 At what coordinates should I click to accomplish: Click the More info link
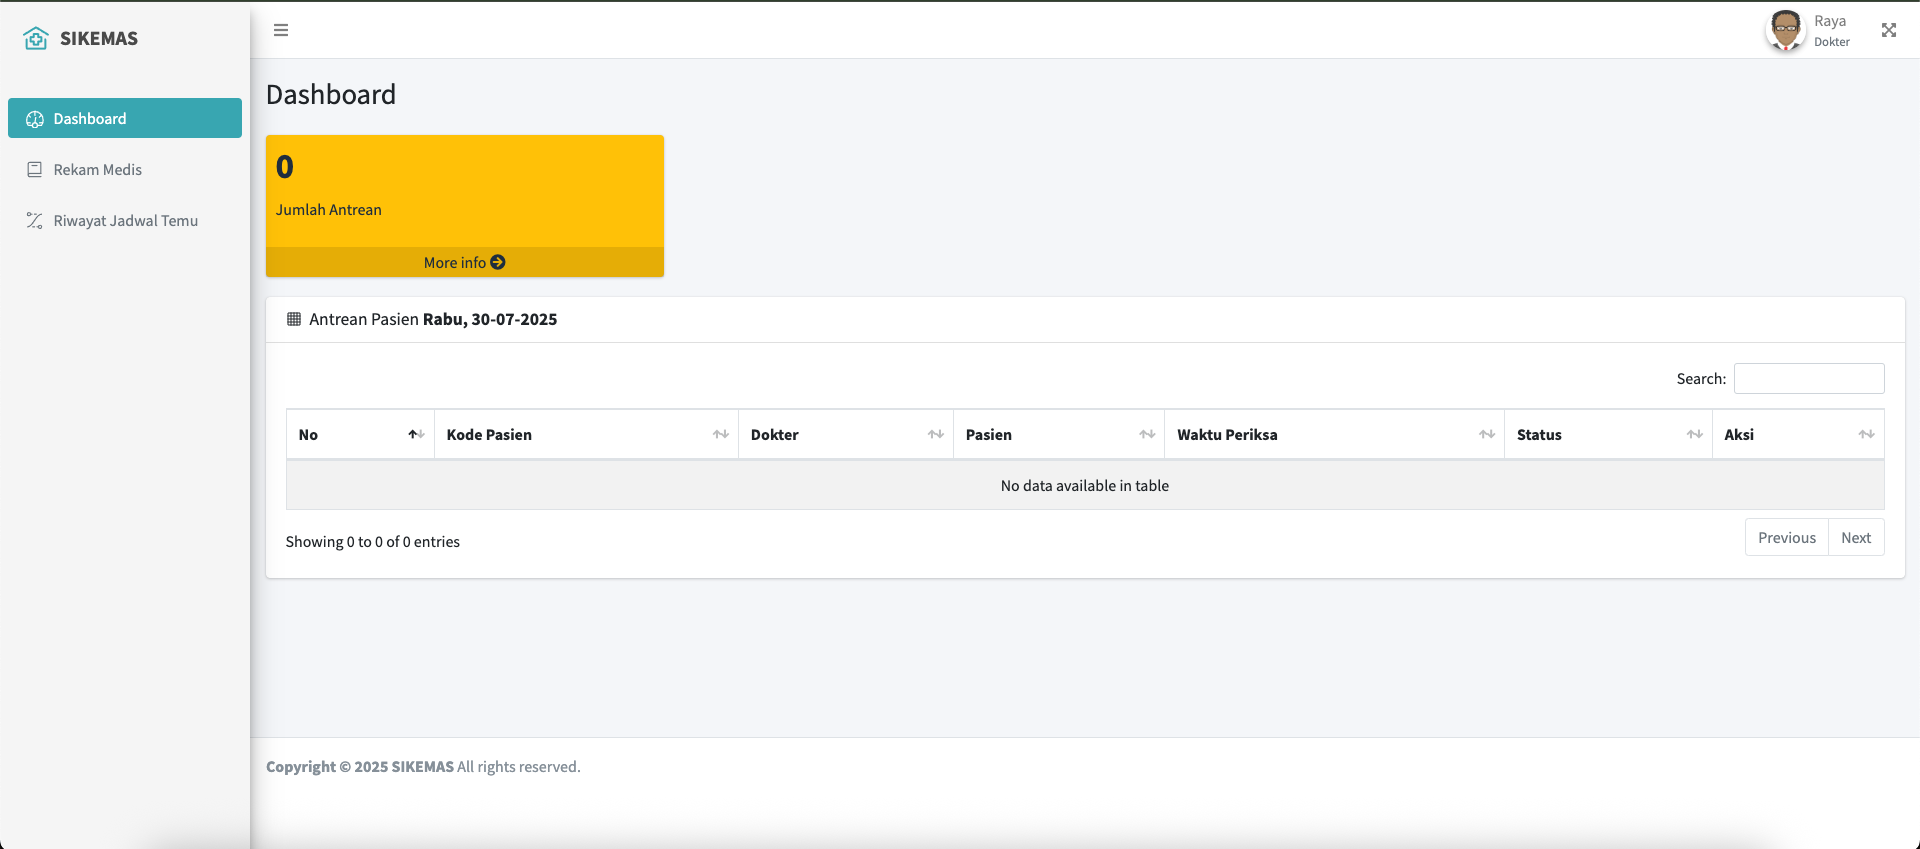click(455, 262)
